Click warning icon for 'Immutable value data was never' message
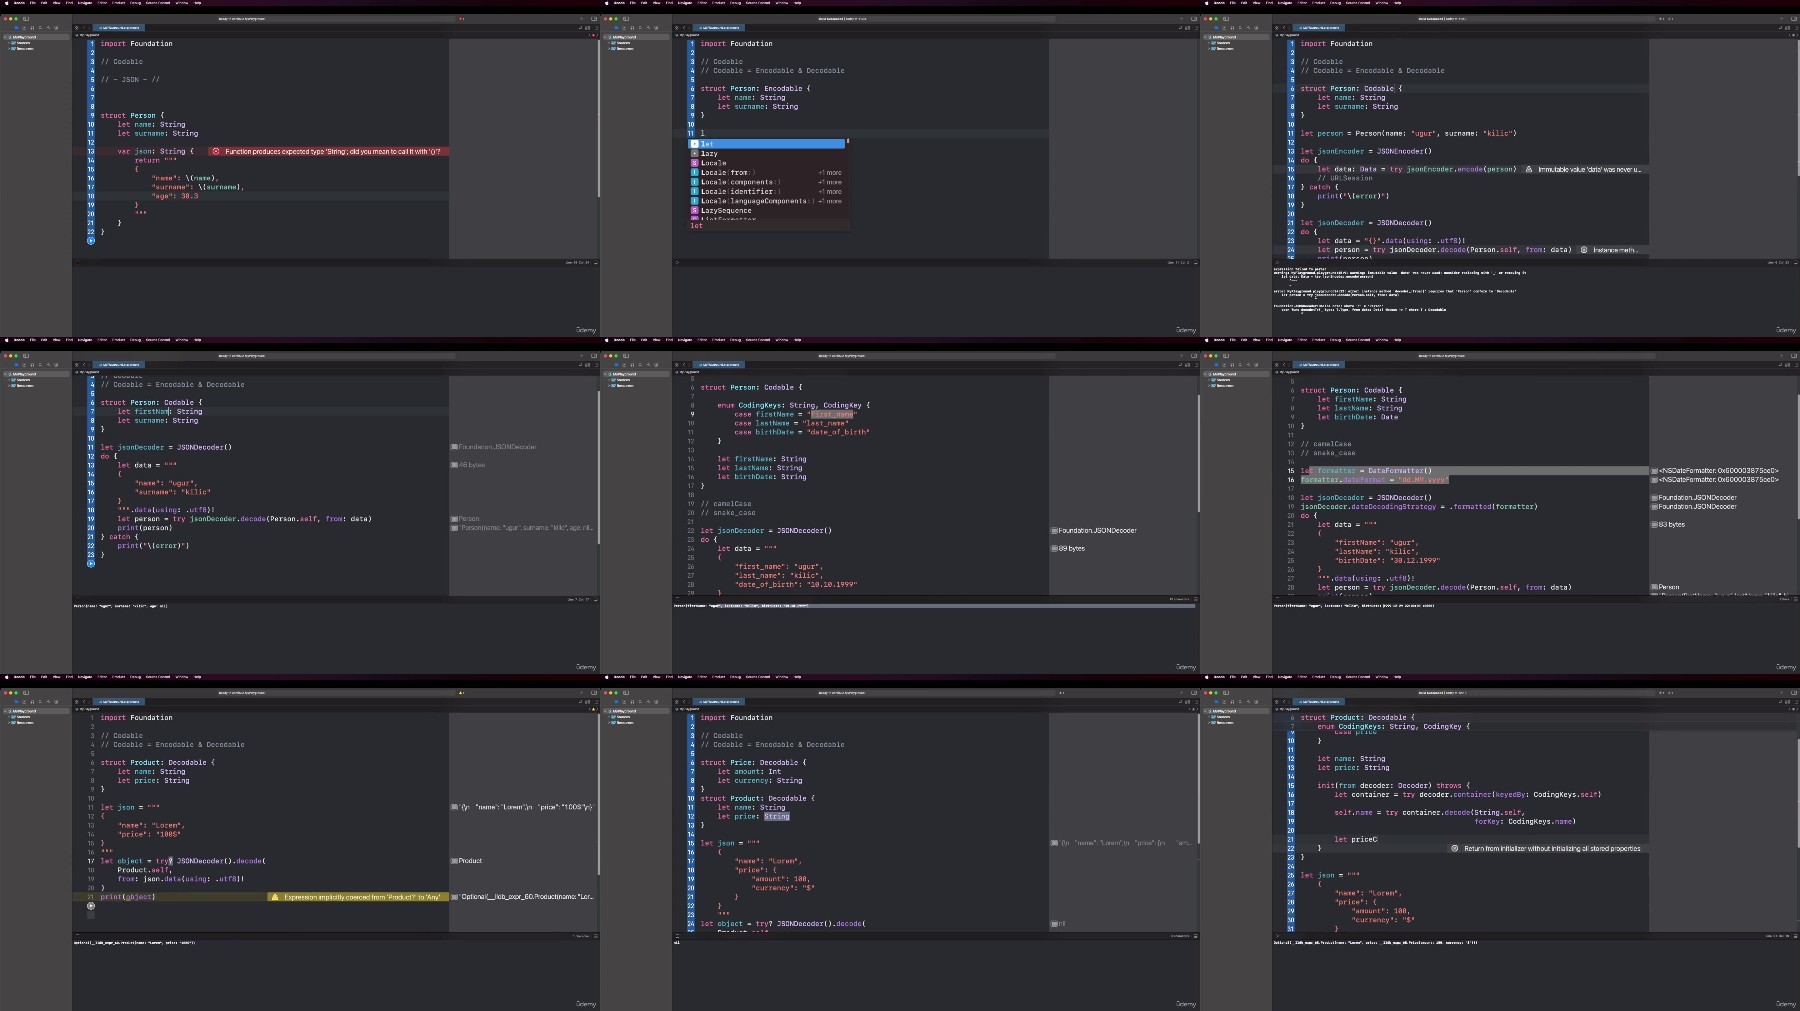 (1529, 169)
